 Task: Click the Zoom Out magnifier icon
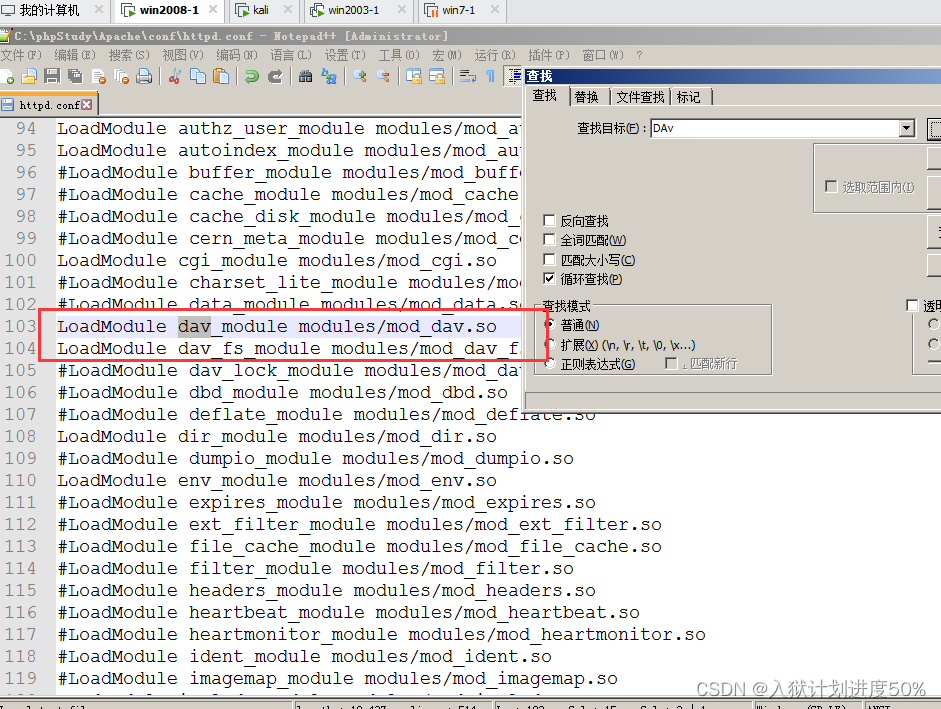[383, 76]
